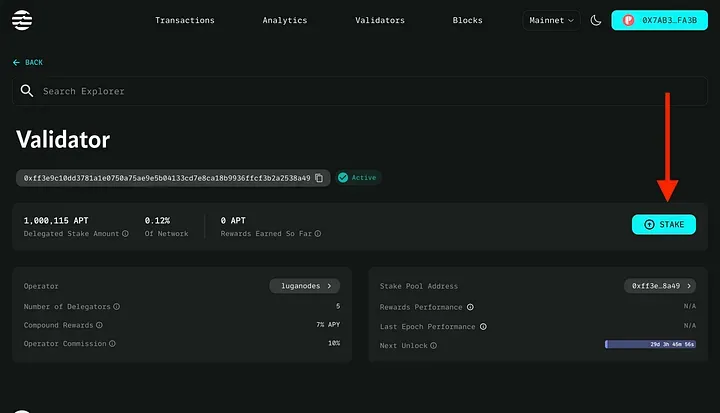The height and width of the screenshot is (413, 720).
Task: Click info icon beside Rewards Performance
Action: click(x=470, y=307)
